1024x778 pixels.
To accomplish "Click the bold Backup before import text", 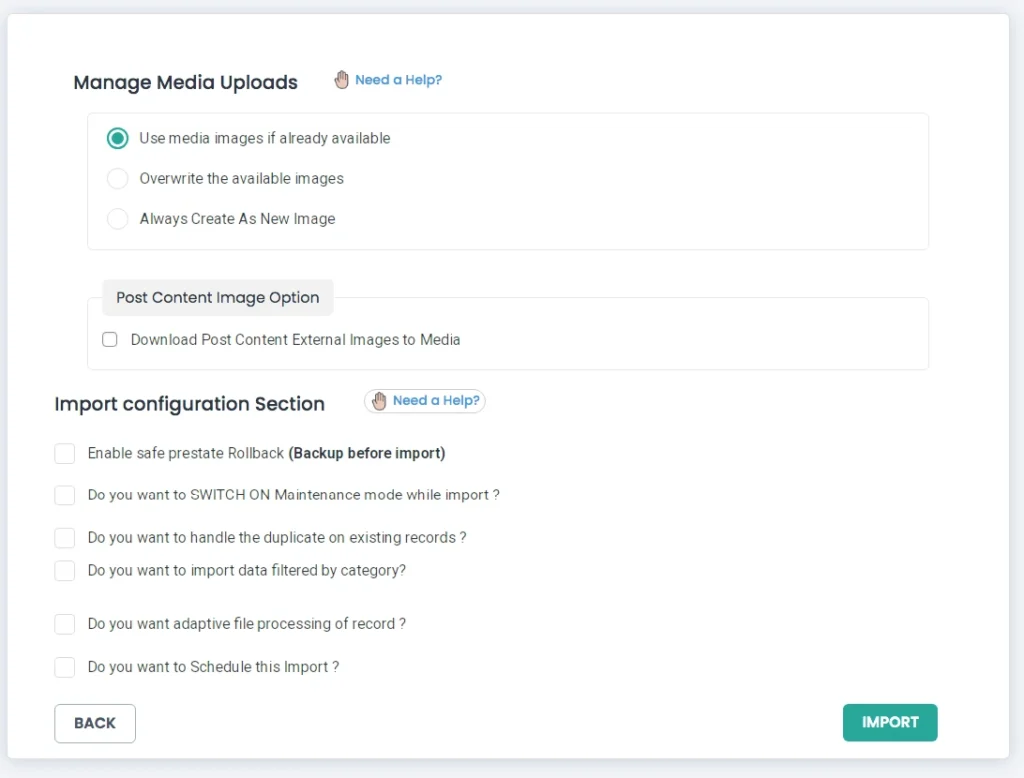I will pyautogui.click(x=366, y=454).
